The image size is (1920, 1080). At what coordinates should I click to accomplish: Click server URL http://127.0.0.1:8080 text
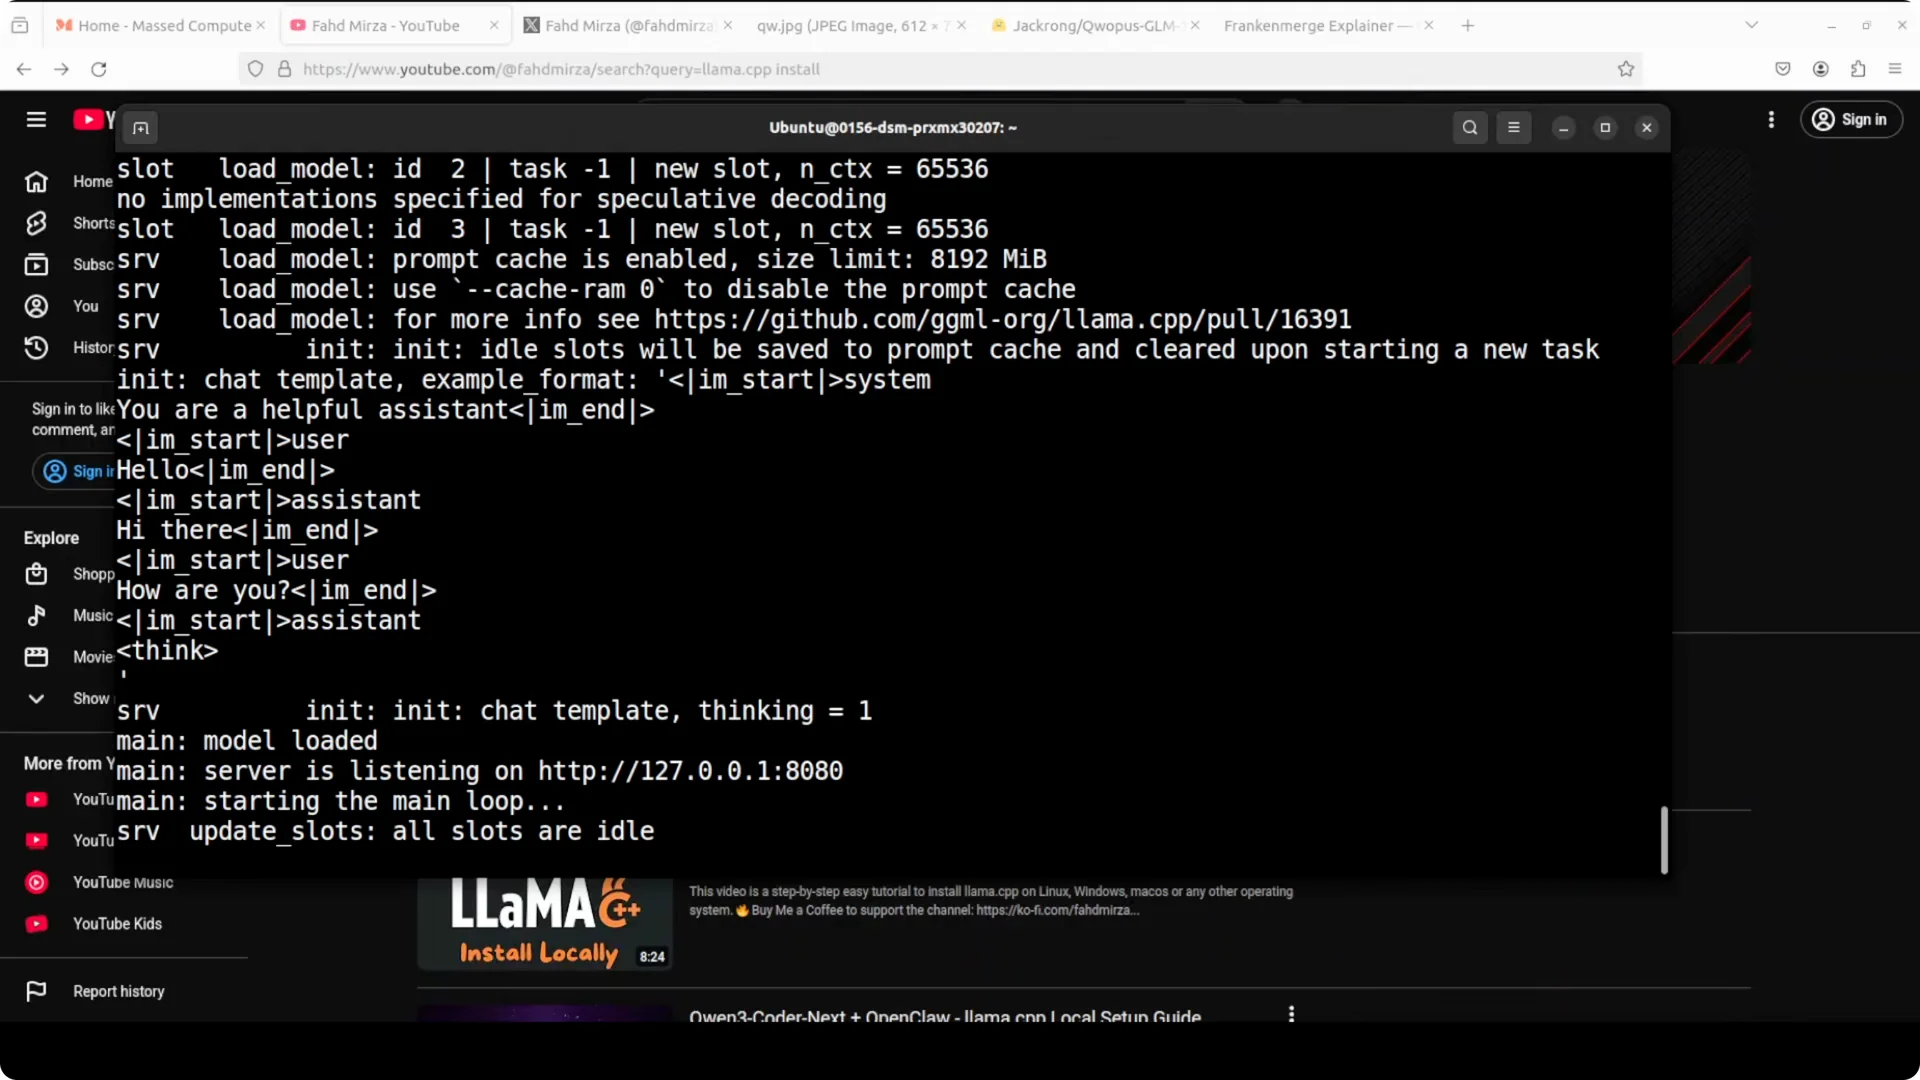(x=690, y=771)
